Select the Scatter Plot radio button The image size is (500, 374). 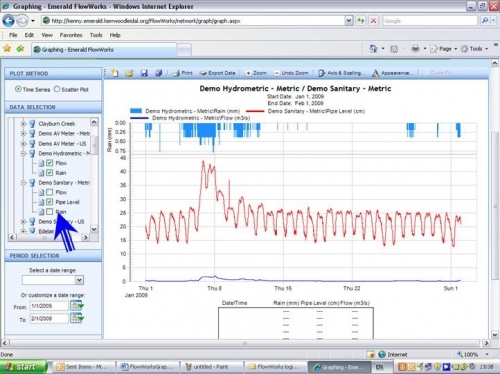pos(57,89)
